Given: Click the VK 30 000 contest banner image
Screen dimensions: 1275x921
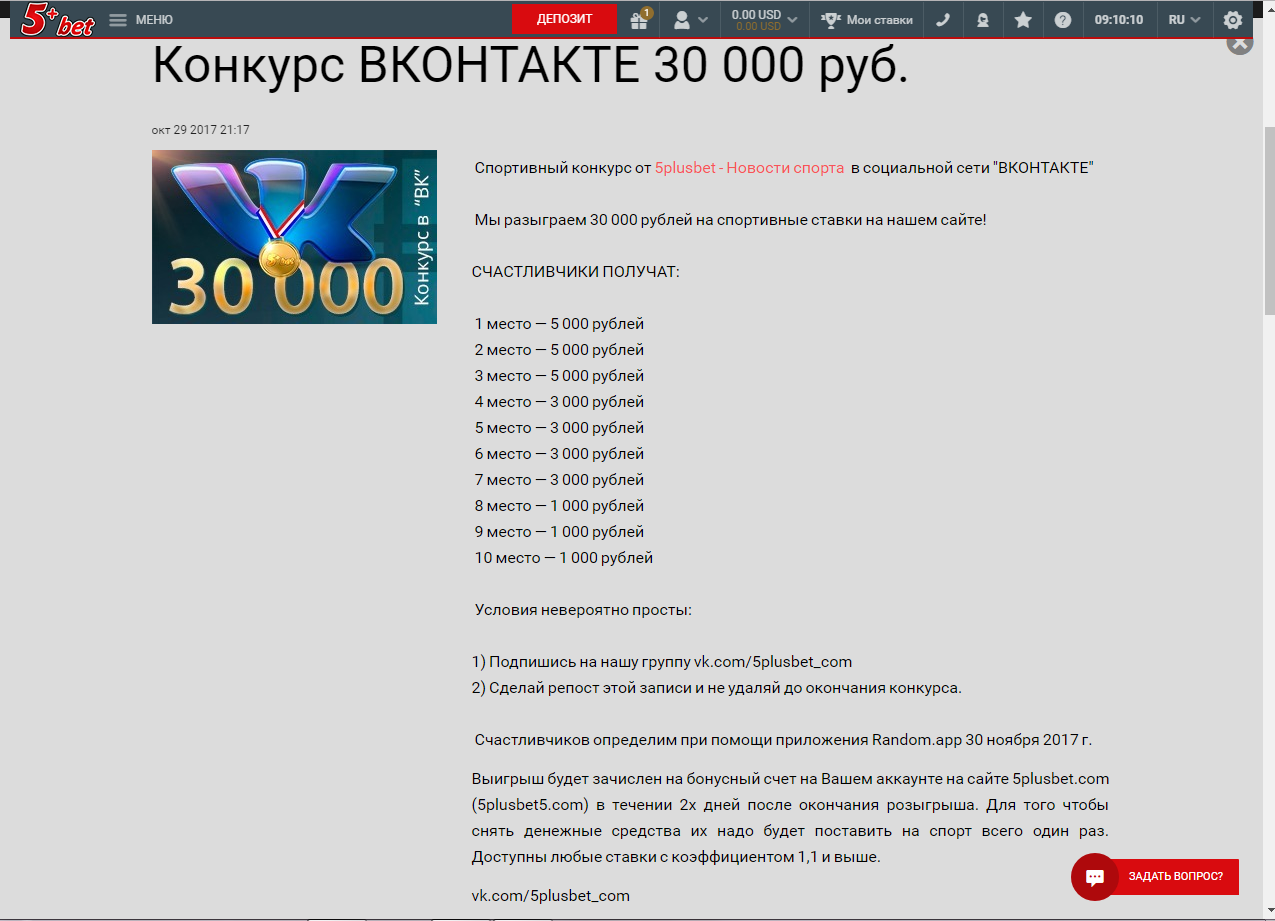Looking at the screenshot, I should point(294,237).
